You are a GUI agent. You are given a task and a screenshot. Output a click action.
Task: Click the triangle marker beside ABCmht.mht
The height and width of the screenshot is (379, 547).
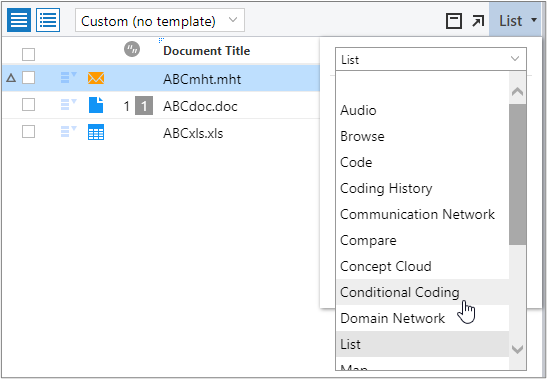(11, 78)
